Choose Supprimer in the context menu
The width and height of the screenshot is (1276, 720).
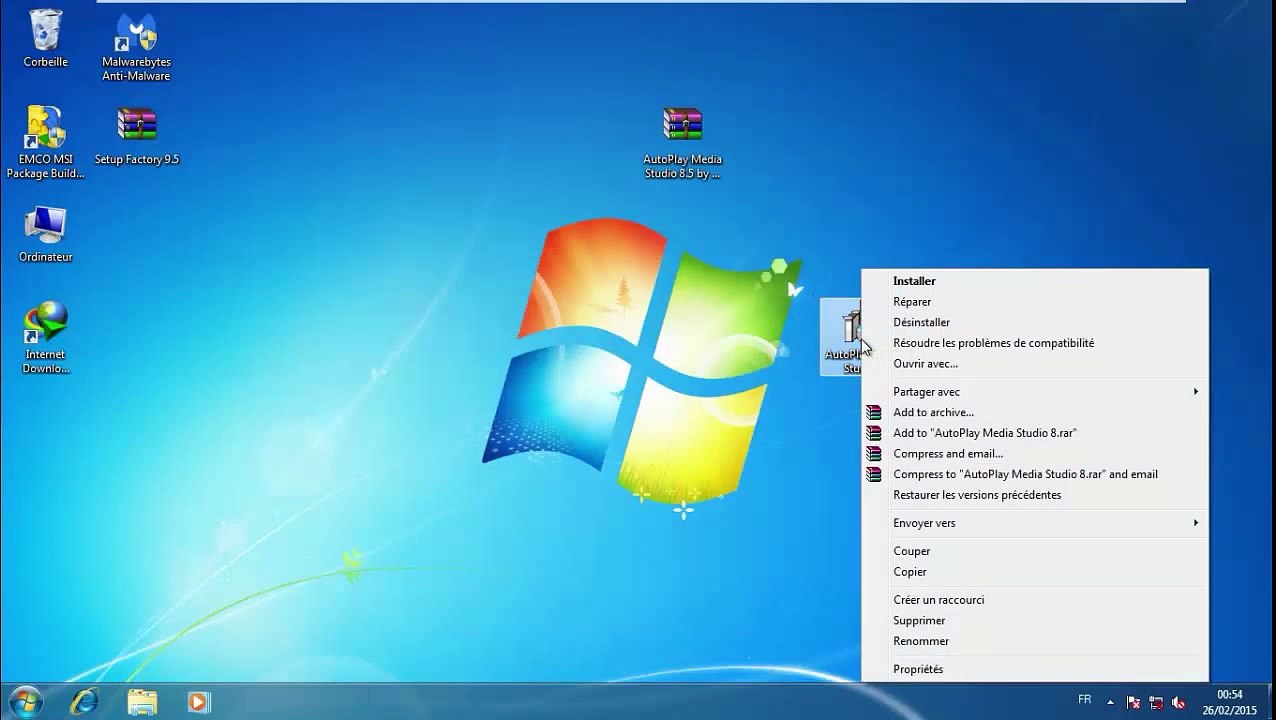(1035, 621)
